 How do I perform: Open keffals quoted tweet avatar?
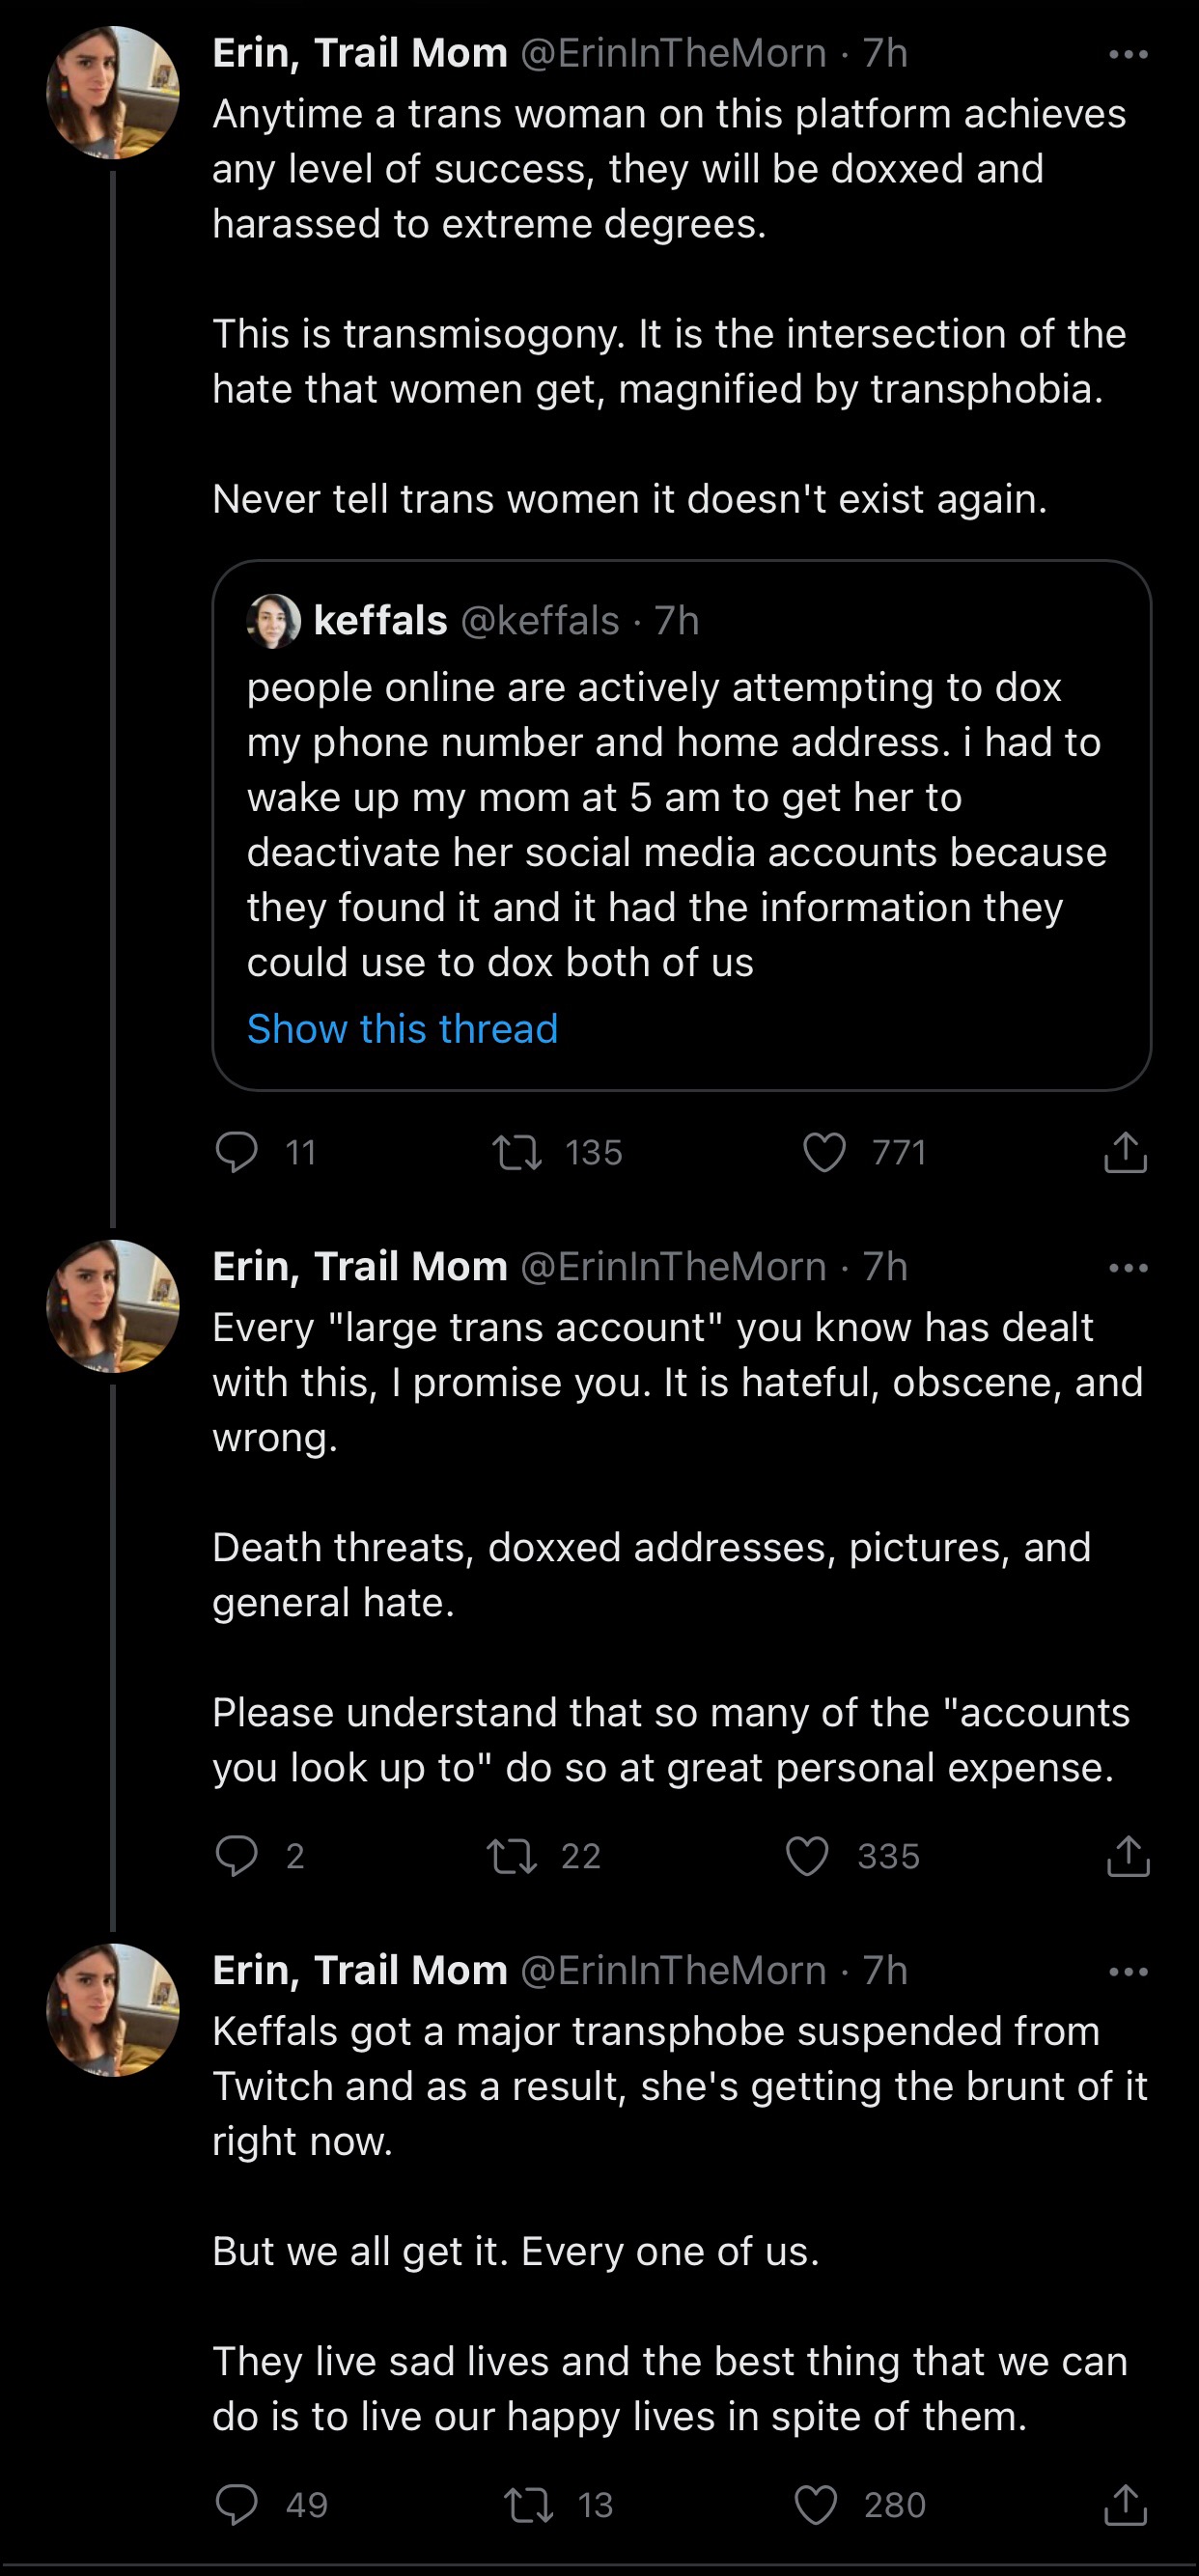click(273, 620)
